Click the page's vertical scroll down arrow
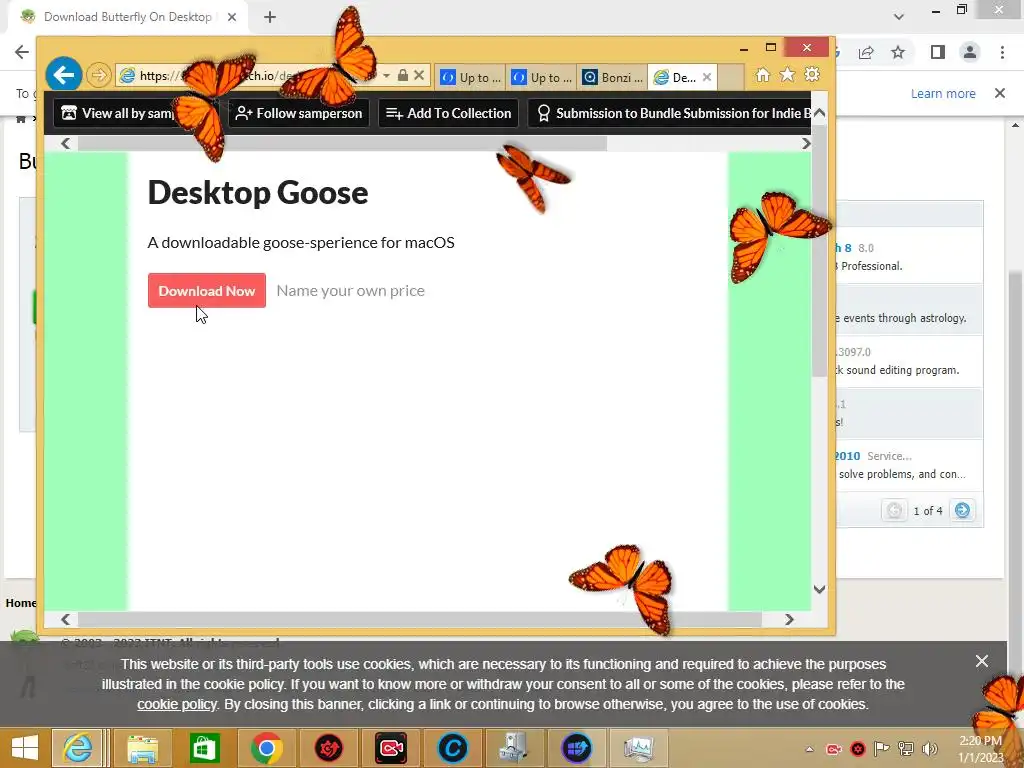Viewport: 1024px width, 768px height. [819, 589]
